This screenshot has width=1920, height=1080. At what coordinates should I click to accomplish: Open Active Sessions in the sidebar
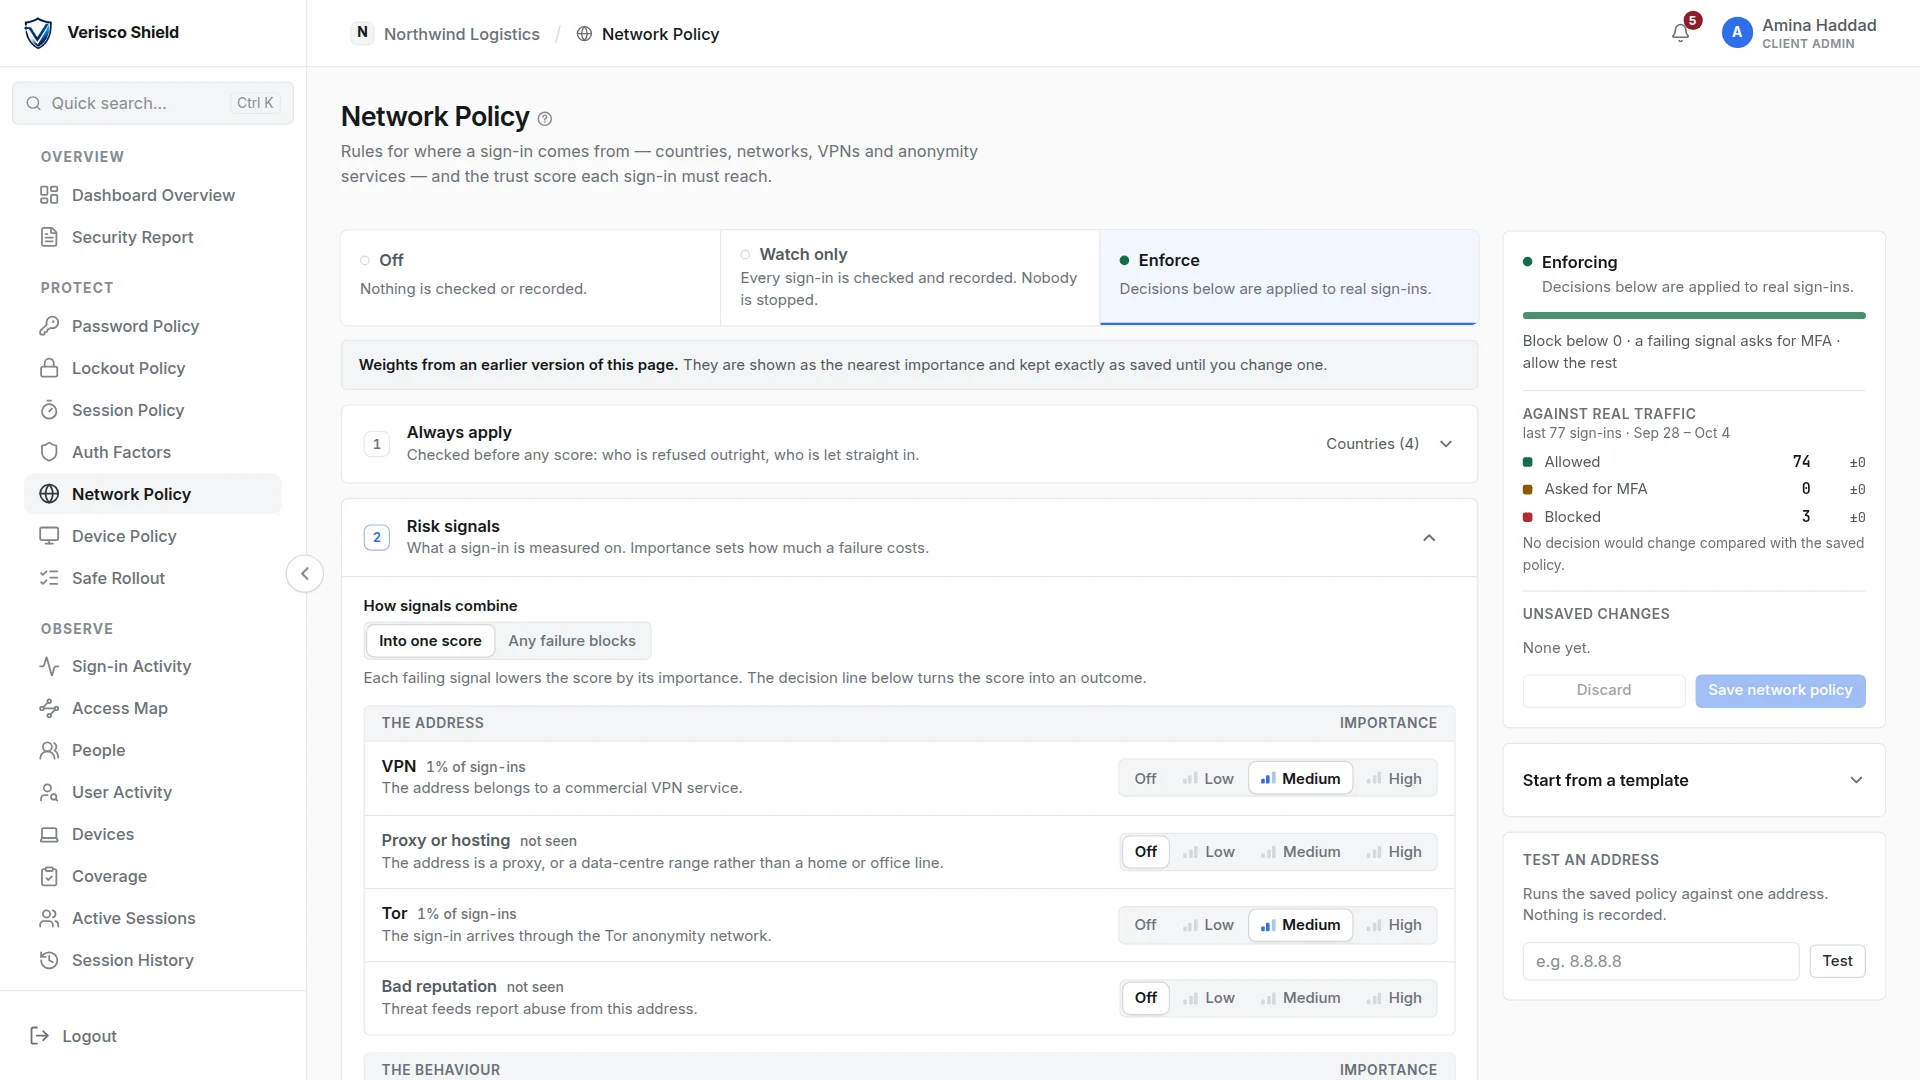[153, 918]
